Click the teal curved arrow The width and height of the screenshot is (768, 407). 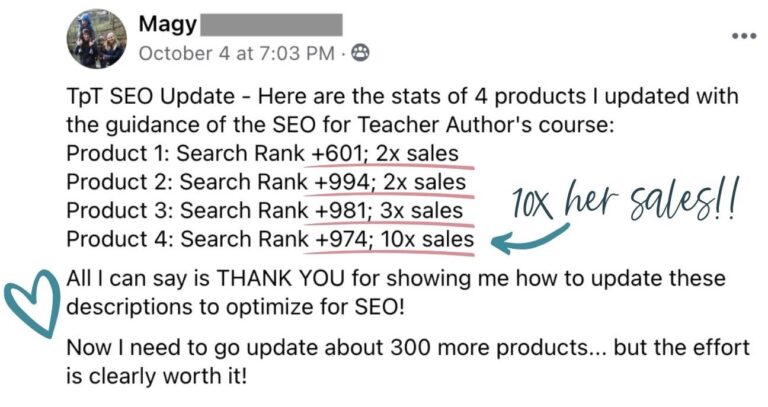point(530,239)
